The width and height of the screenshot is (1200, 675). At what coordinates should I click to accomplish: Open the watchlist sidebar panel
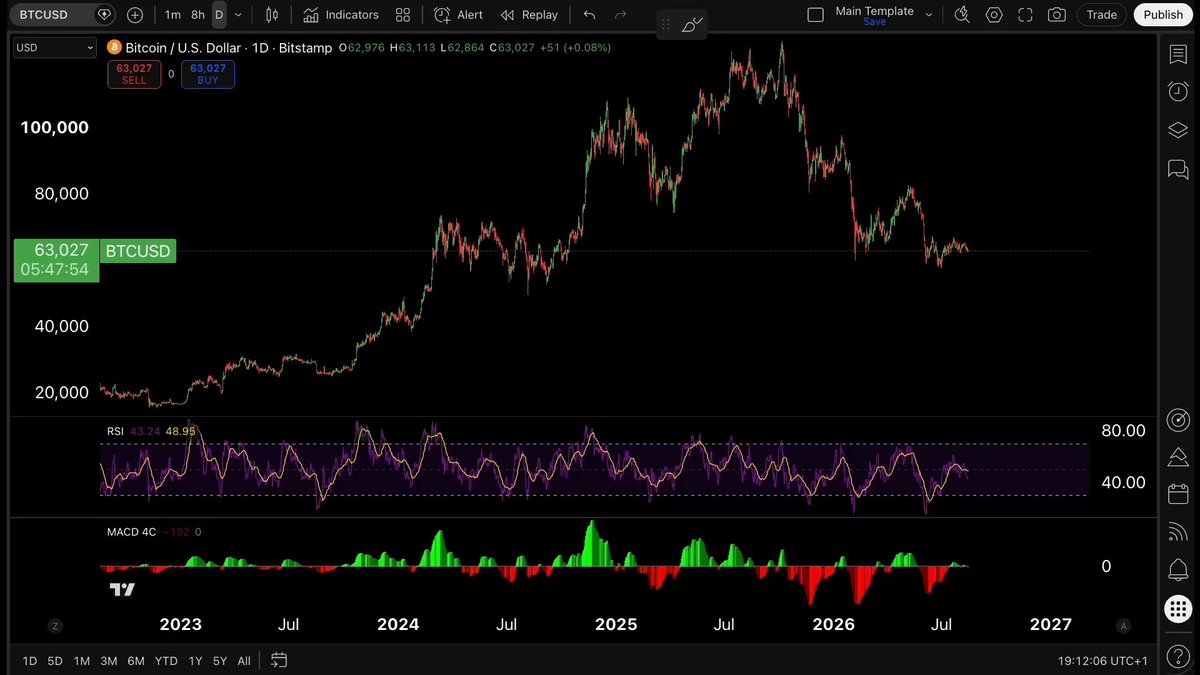pyautogui.click(x=1178, y=53)
